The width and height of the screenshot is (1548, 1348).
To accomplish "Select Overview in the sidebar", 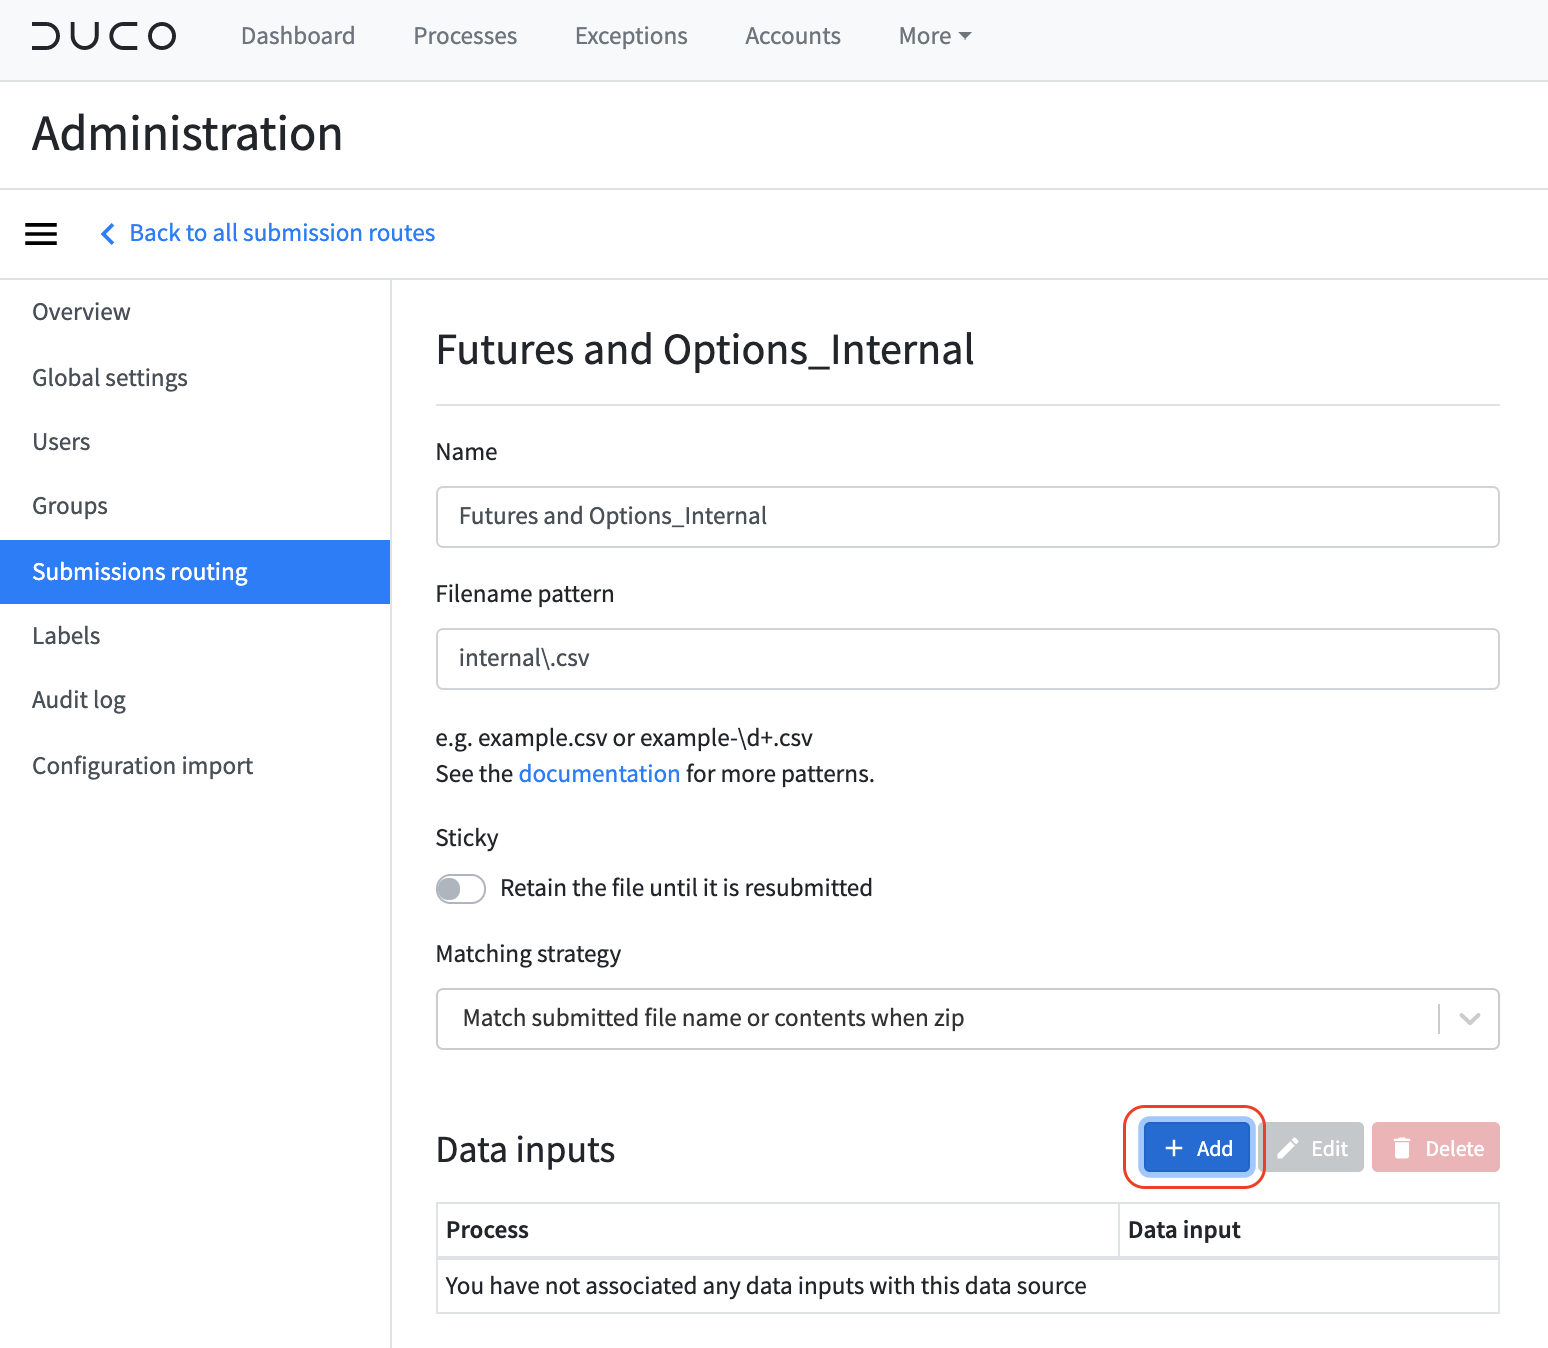I will (x=195, y=312).
